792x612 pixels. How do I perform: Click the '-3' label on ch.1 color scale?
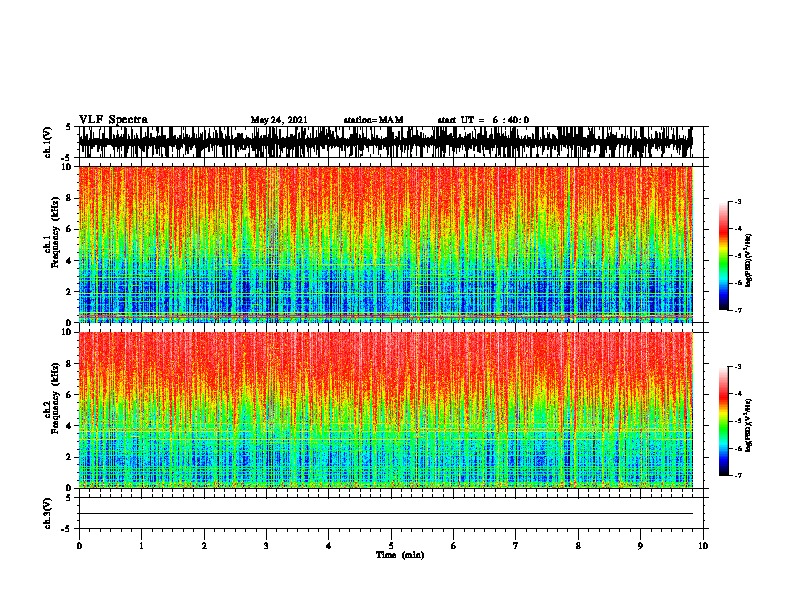pos(737,202)
